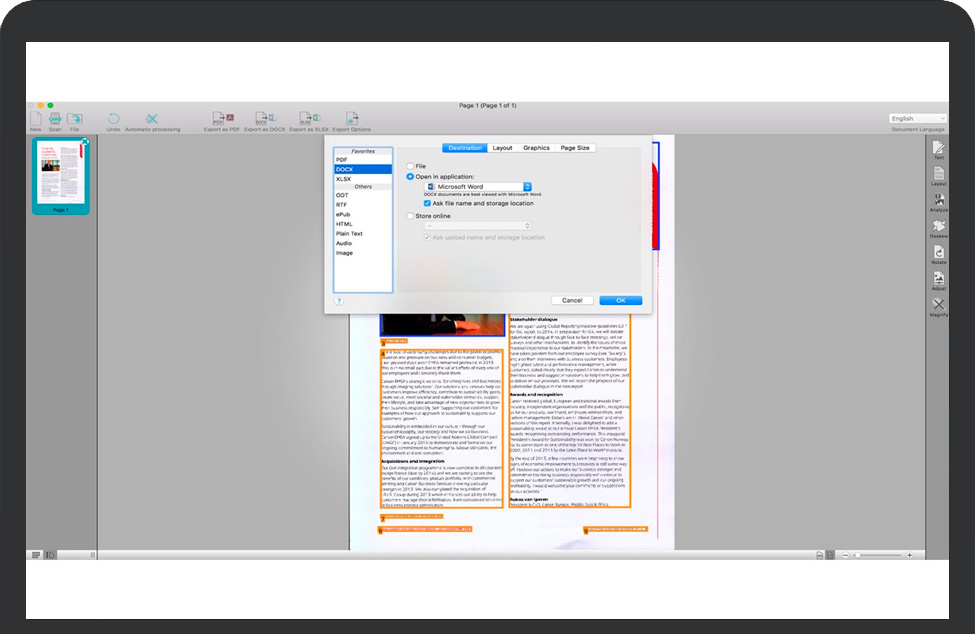Select the Deskew tool in right sidebar
This screenshot has height=634, width=975.
(938, 228)
